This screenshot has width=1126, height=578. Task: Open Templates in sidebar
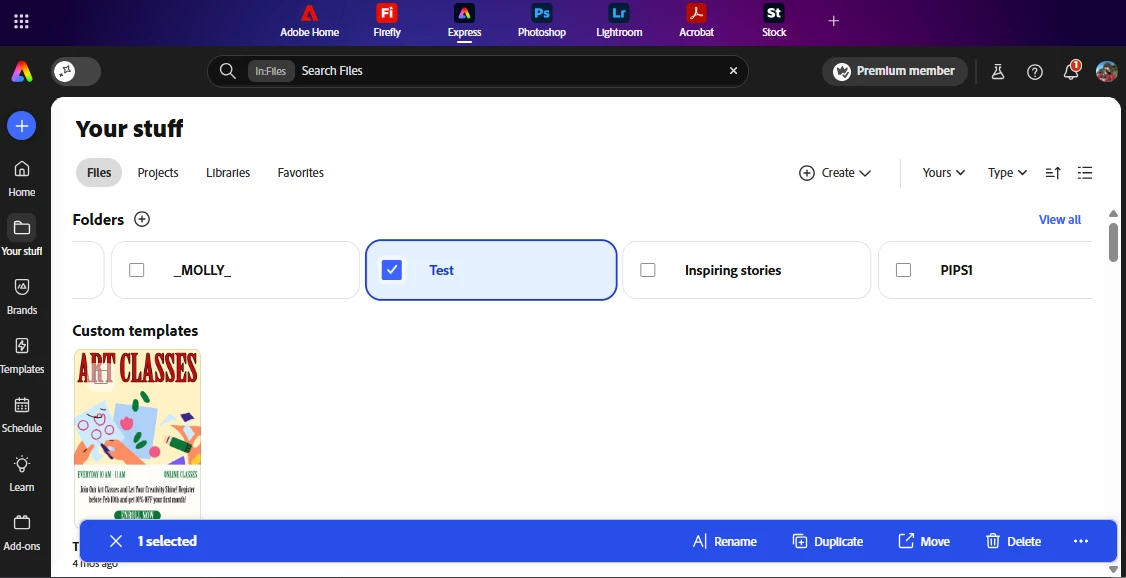[x=22, y=355]
